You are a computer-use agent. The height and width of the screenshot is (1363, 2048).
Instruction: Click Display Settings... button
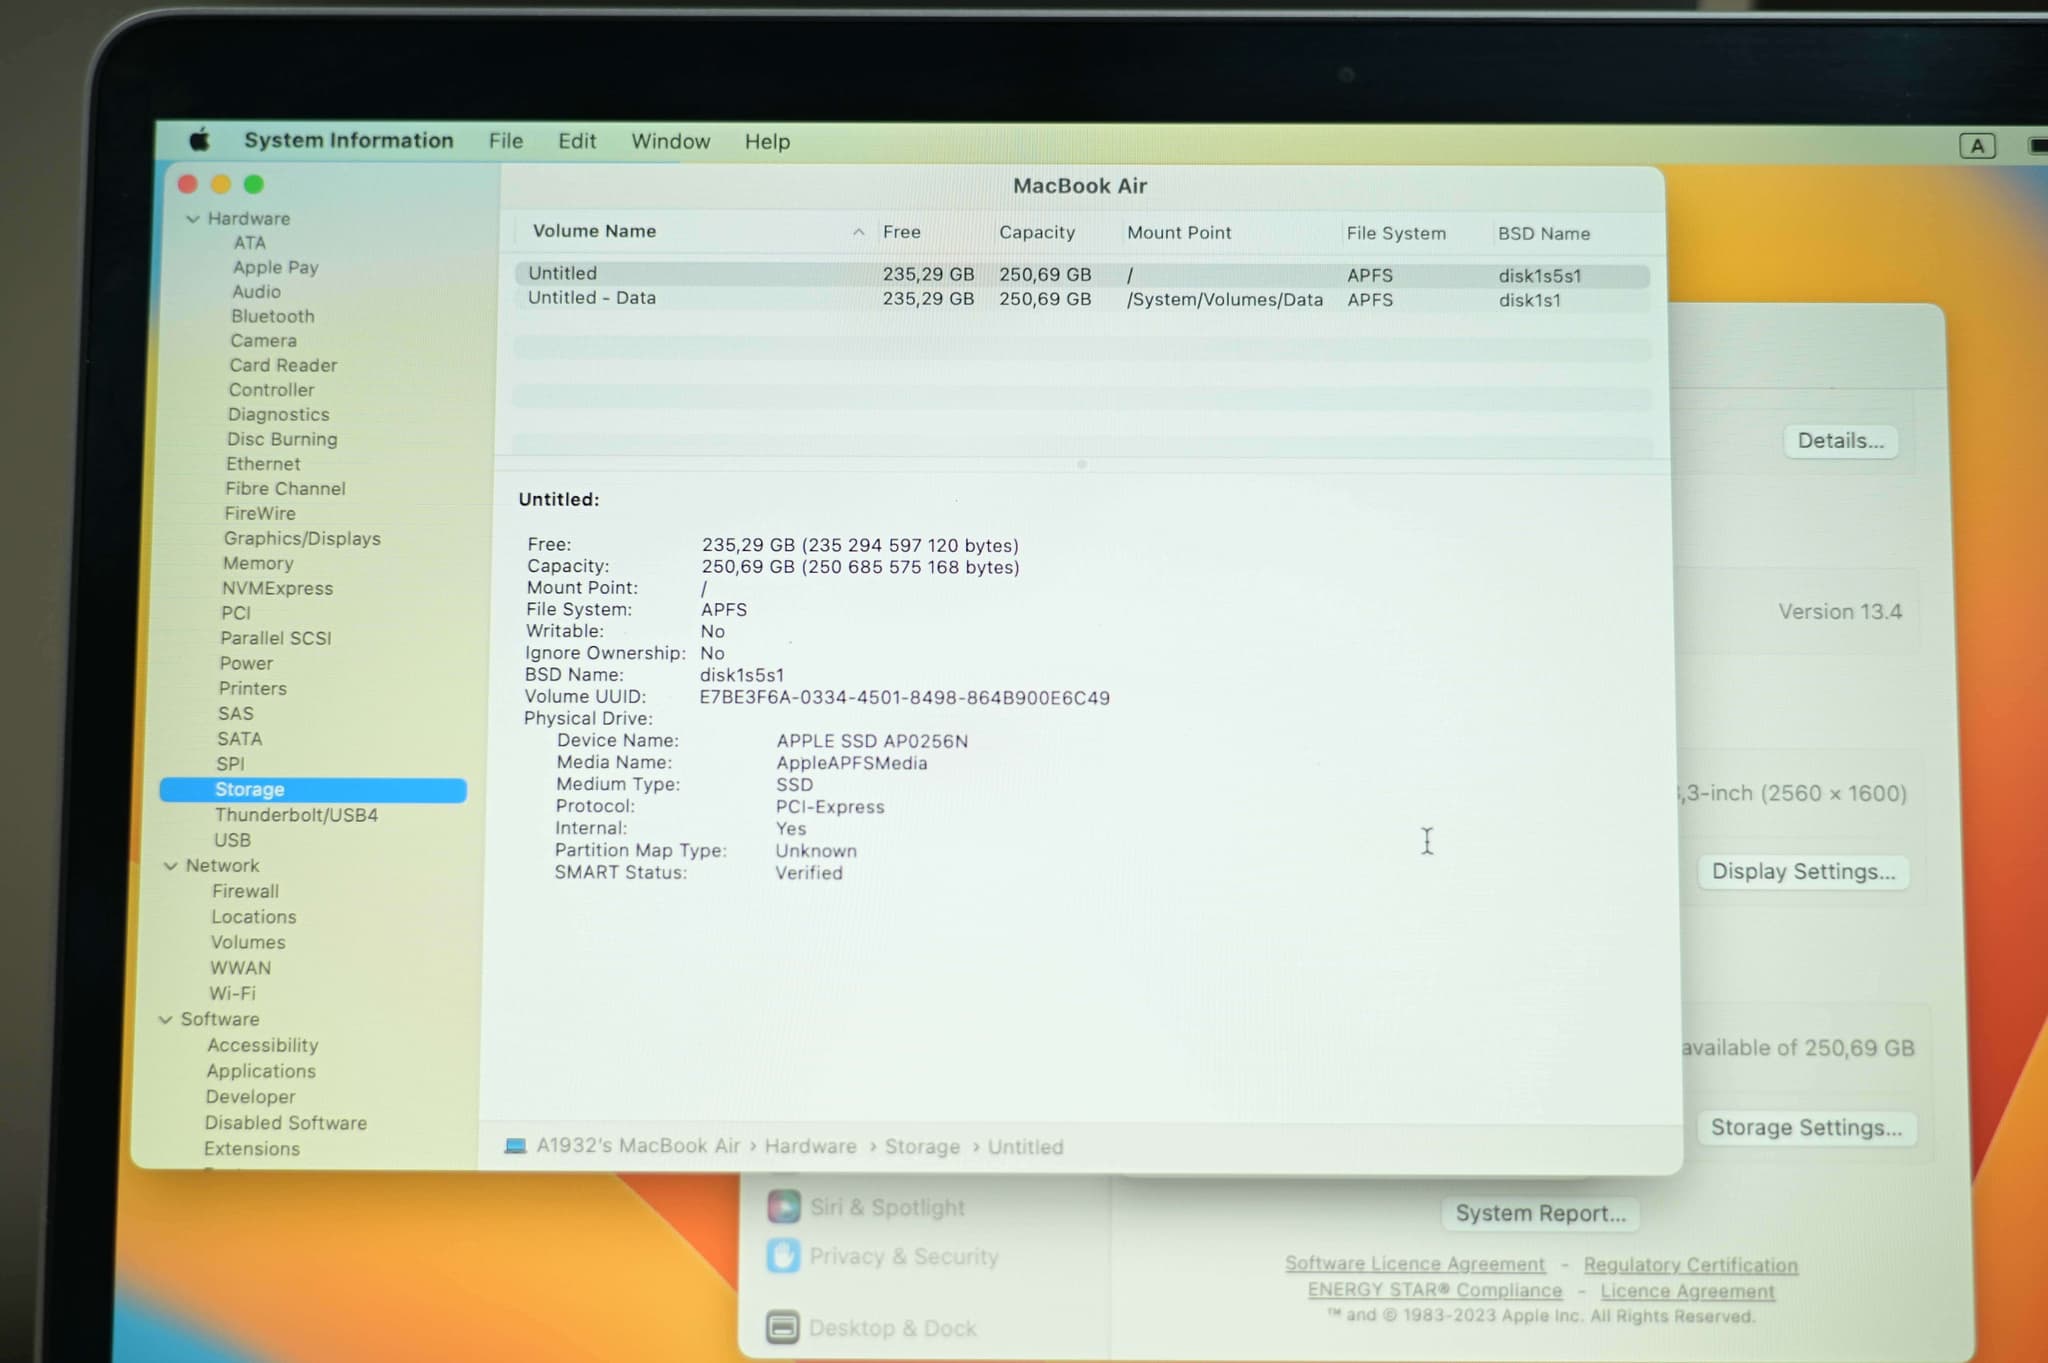pos(1804,871)
